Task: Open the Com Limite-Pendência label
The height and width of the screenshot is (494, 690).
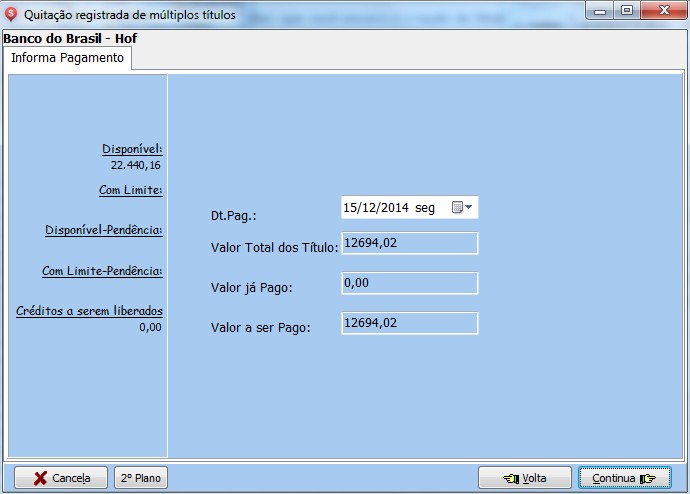Action: point(102,271)
